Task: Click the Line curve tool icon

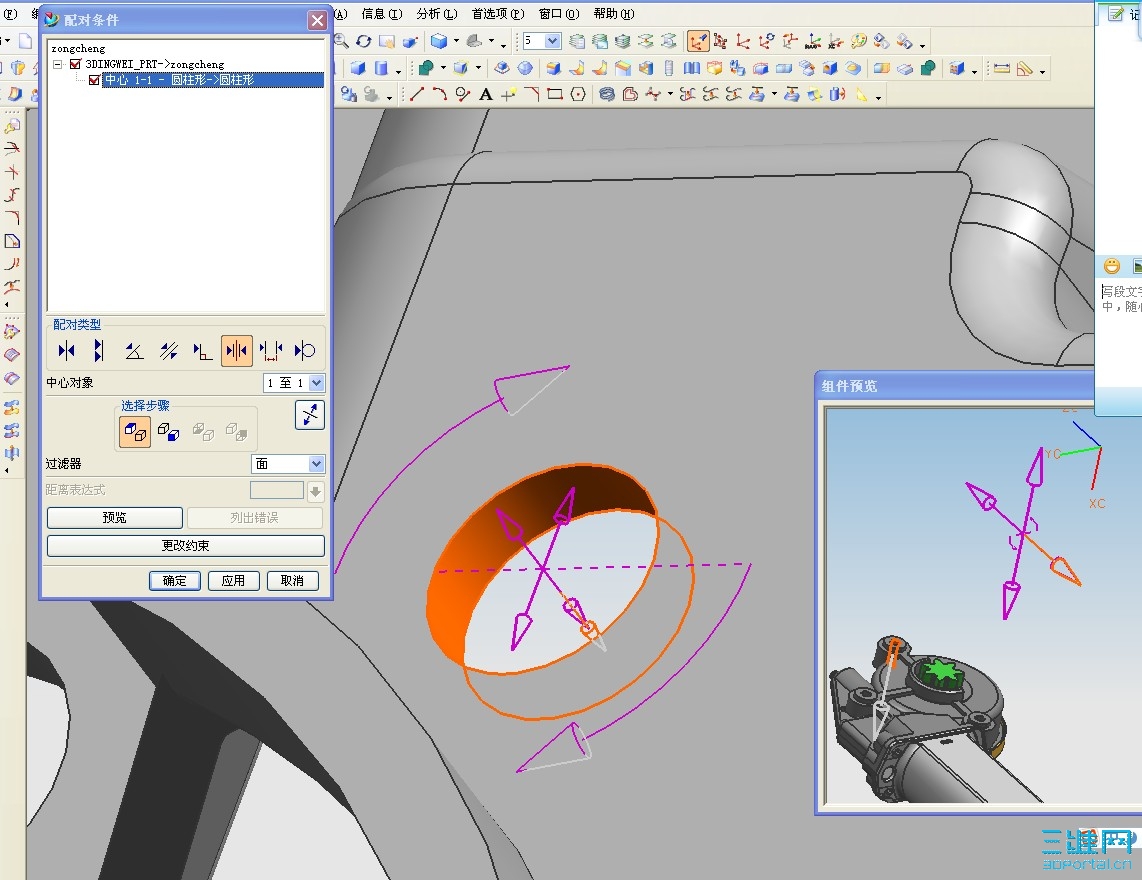Action: [x=417, y=94]
